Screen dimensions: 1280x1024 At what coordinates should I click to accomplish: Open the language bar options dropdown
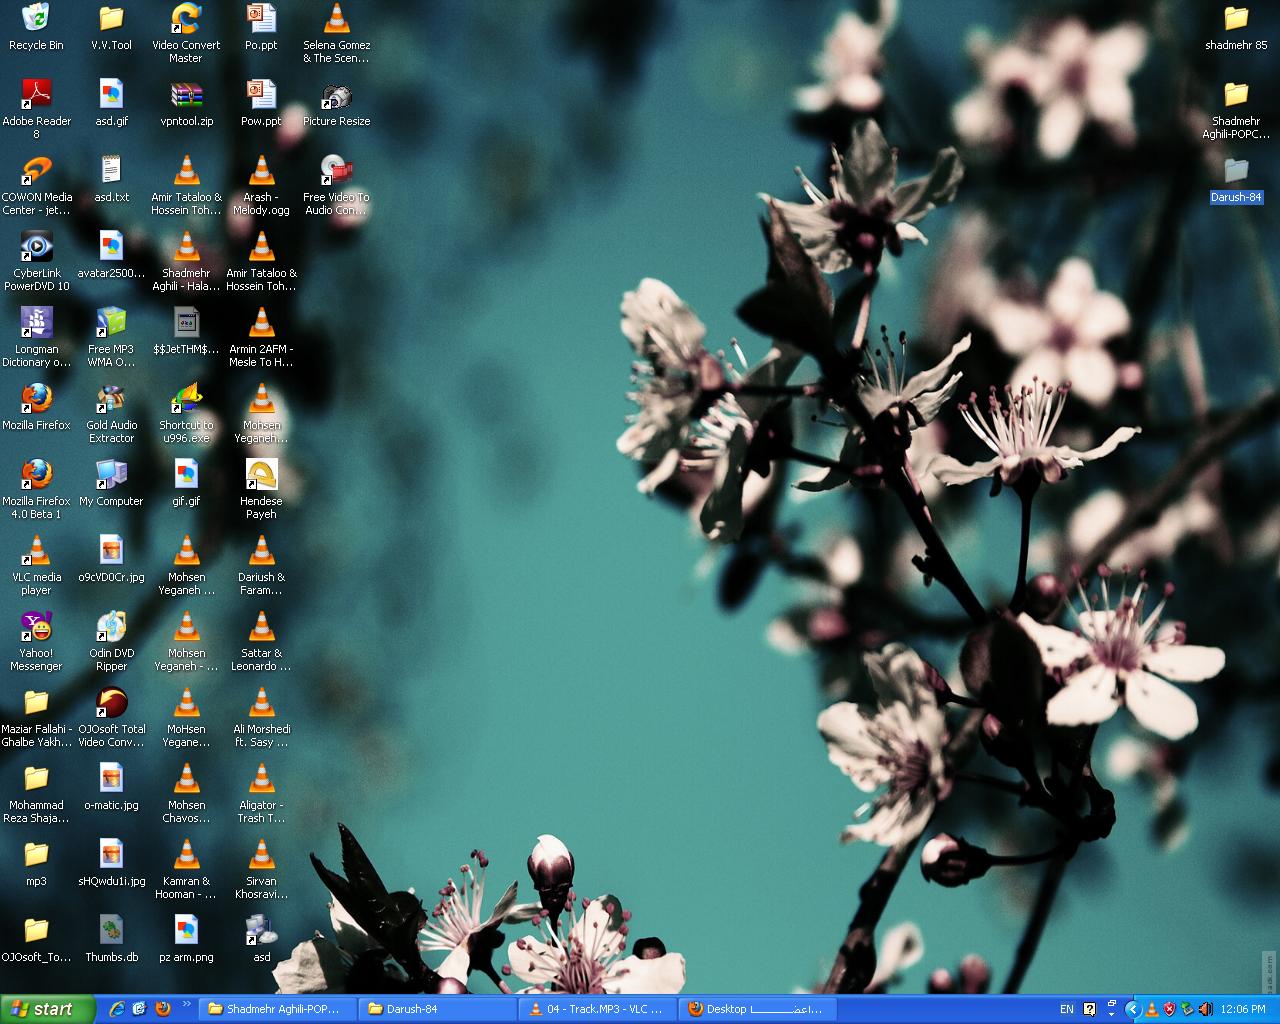(x=1111, y=1014)
